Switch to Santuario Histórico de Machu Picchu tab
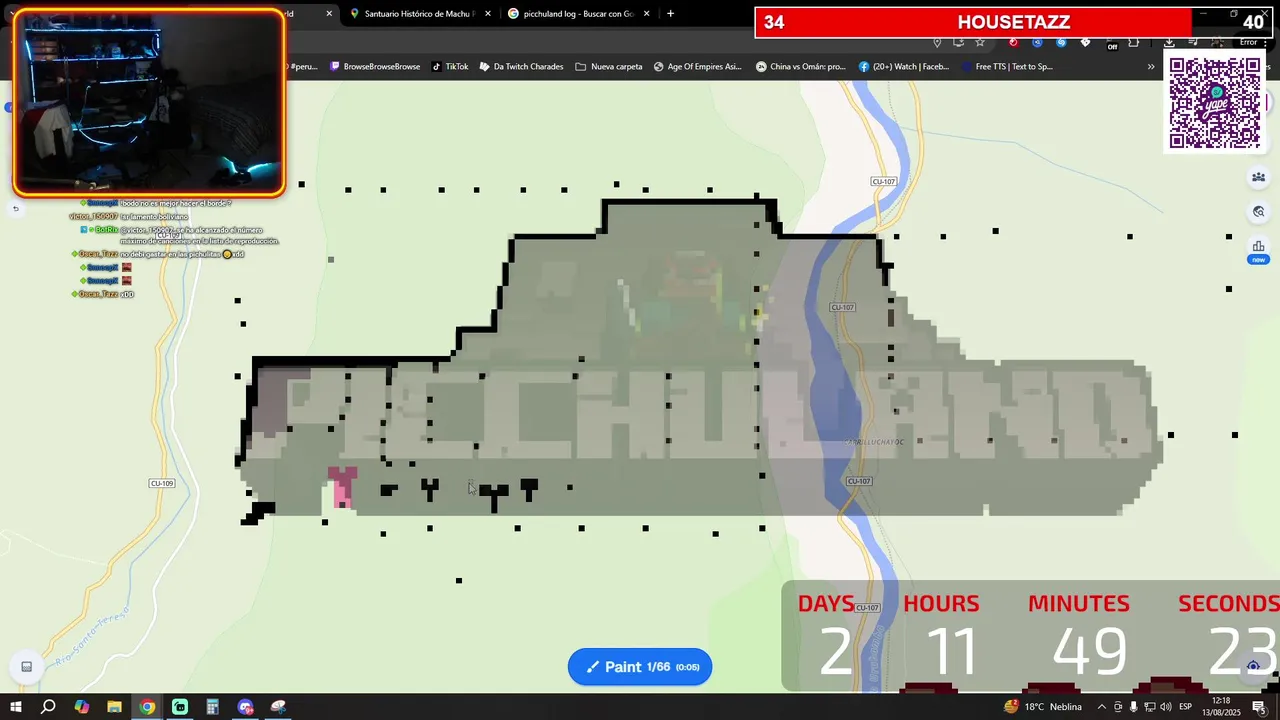1280x720 pixels. pos(420,14)
